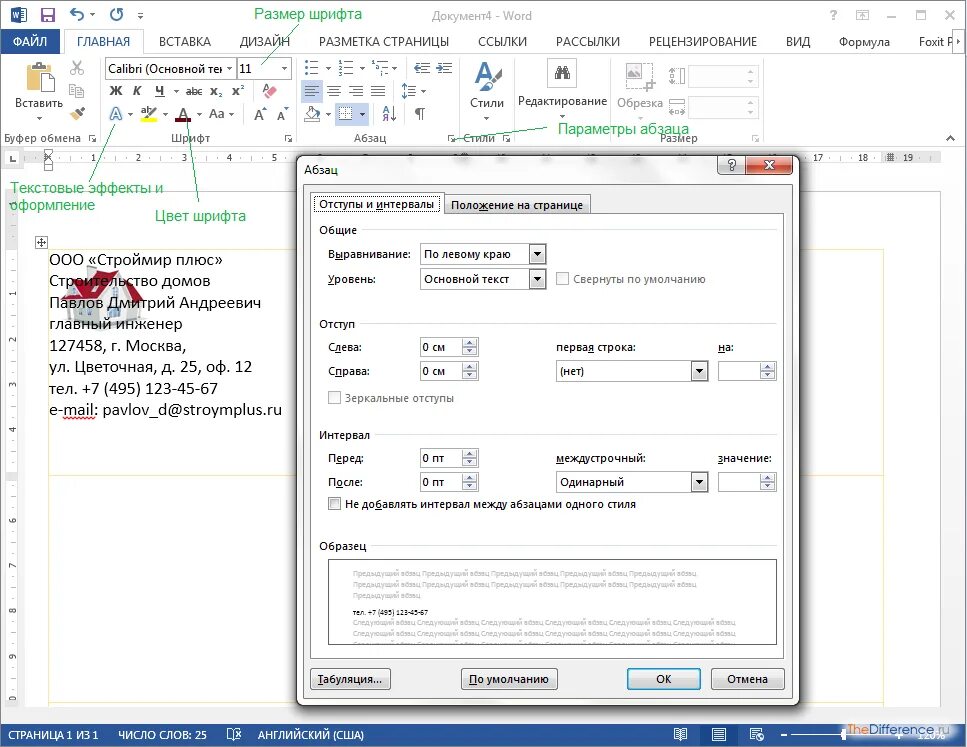Show paragraph marks ¶
This screenshot has height=747, width=967.
419,113
